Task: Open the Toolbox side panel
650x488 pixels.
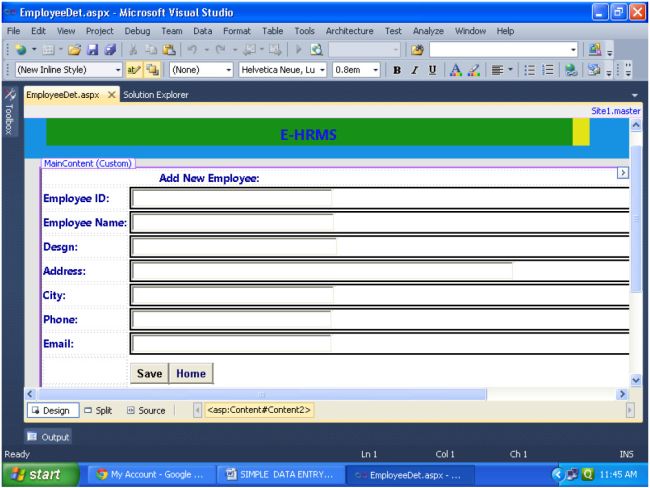Action: tap(10, 112)
